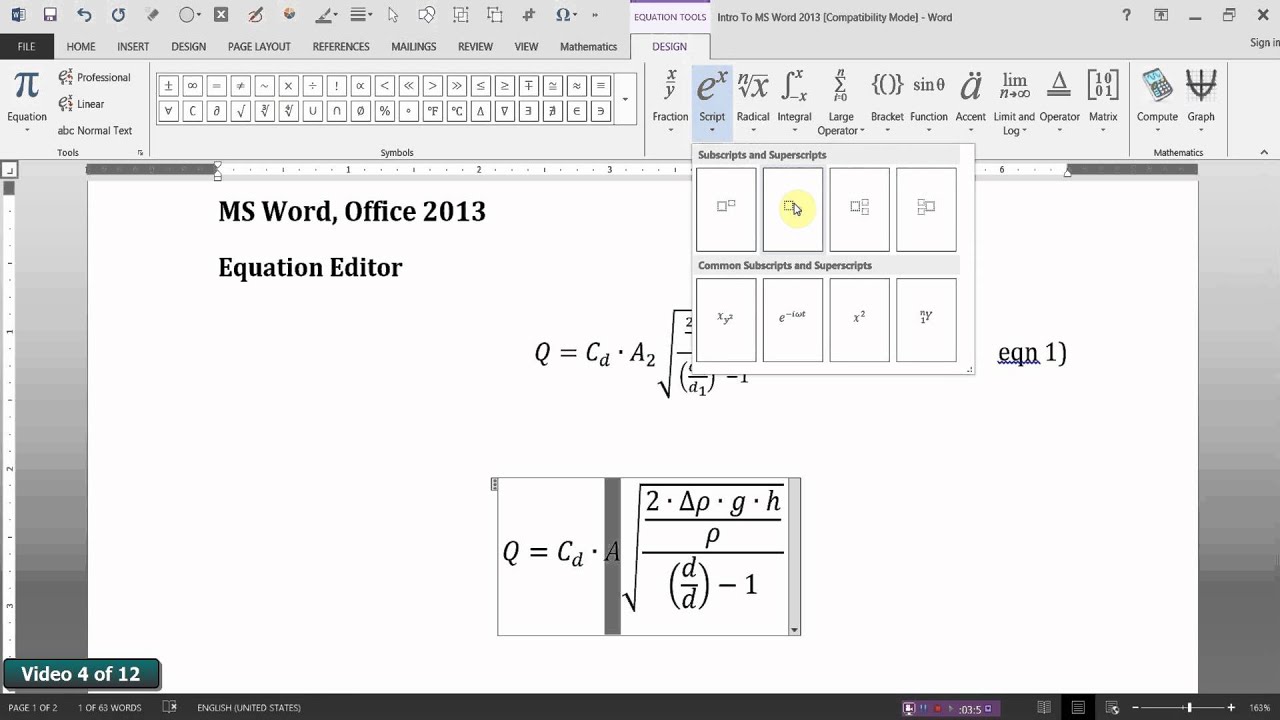Viewport: 1280px width, 720px height.
Task: Insert the approximately-equal (≈) symbol
Action: 576,86
